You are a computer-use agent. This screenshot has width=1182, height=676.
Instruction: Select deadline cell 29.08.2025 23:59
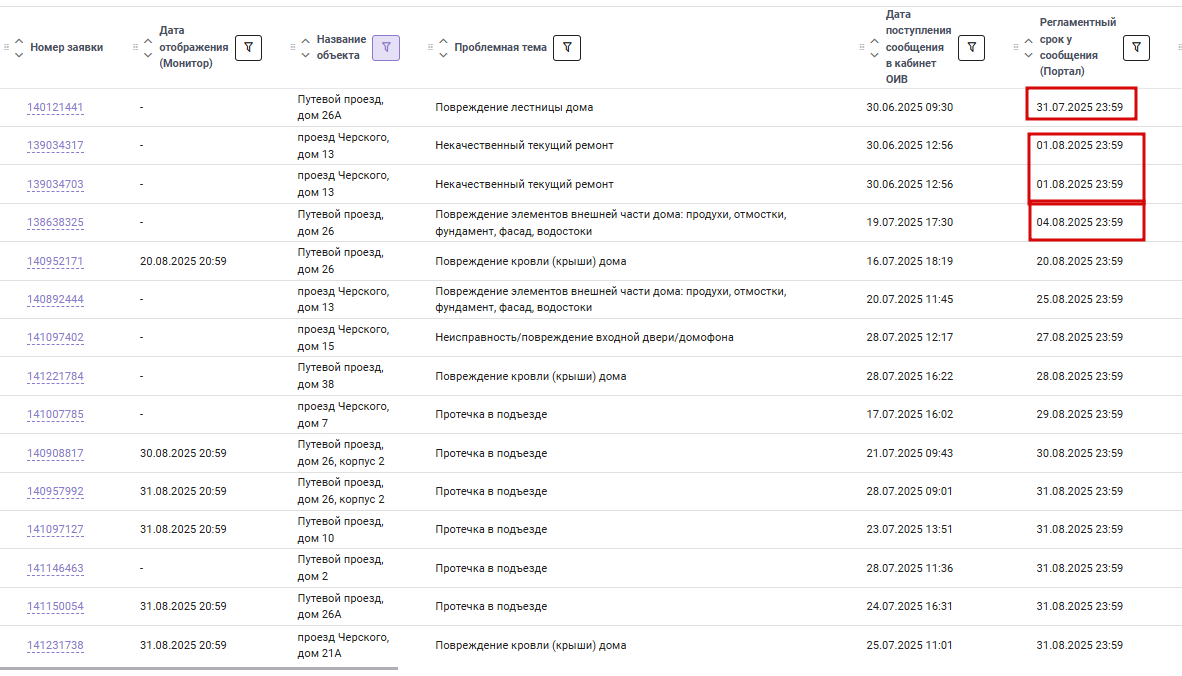pos(1079,414)
